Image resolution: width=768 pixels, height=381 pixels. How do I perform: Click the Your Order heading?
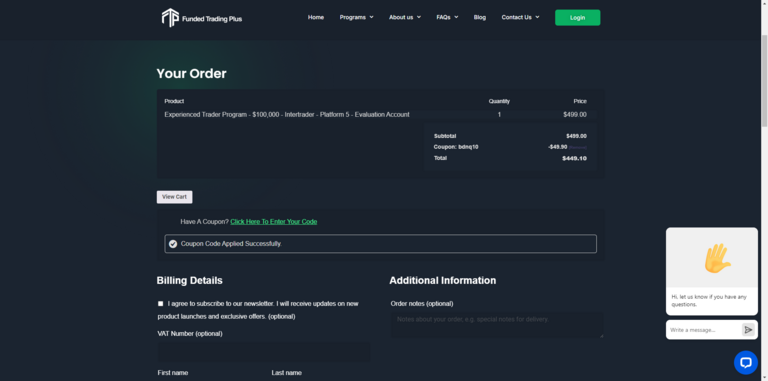(192, 73)
